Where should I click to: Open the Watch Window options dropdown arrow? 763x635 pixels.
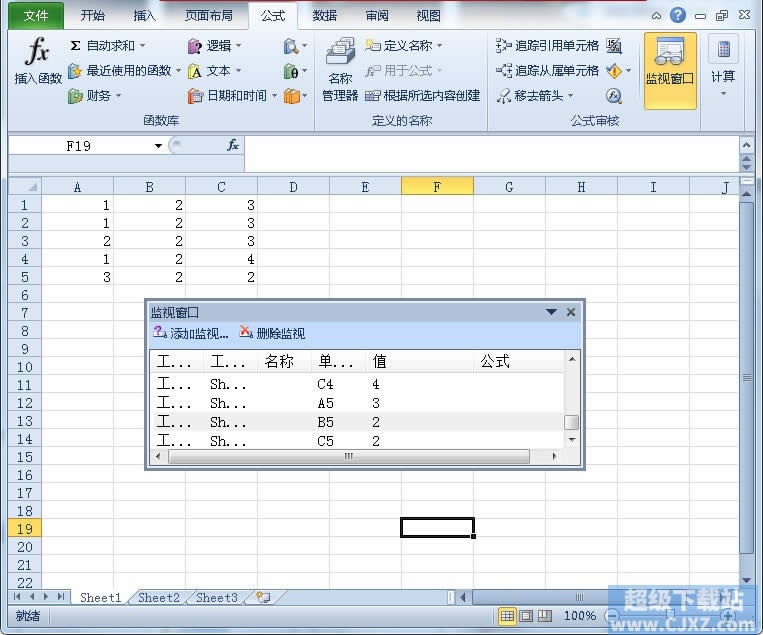click(551, 312)
